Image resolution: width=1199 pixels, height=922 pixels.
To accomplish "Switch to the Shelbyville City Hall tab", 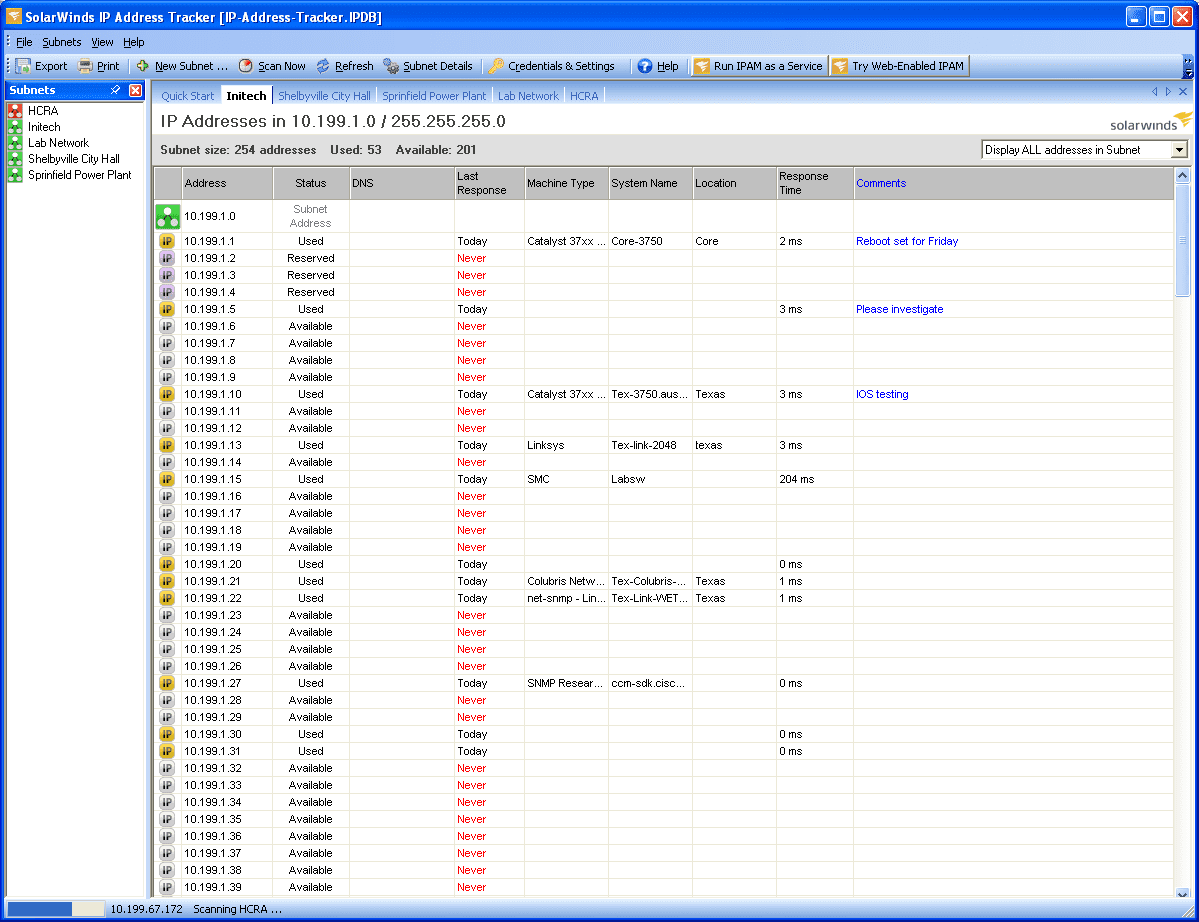I will pos(324,96).
